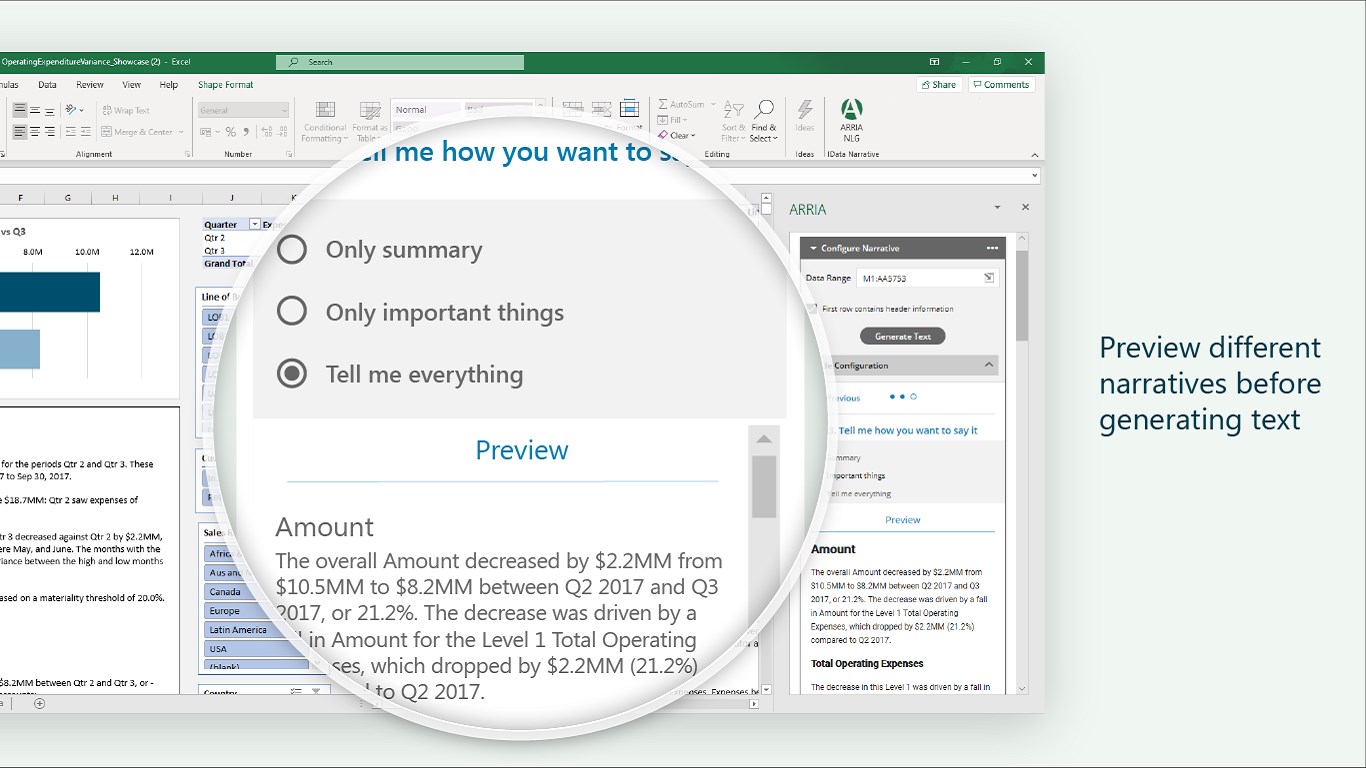Open the more options menu on Configure Narrative
1366x768 pixels.
(x=992, y=248)
